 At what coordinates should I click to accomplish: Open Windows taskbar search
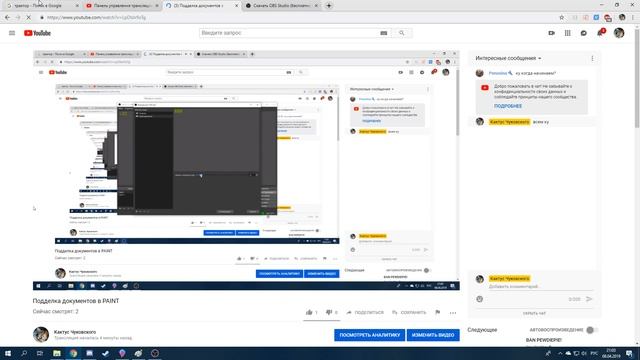[24, 353]
